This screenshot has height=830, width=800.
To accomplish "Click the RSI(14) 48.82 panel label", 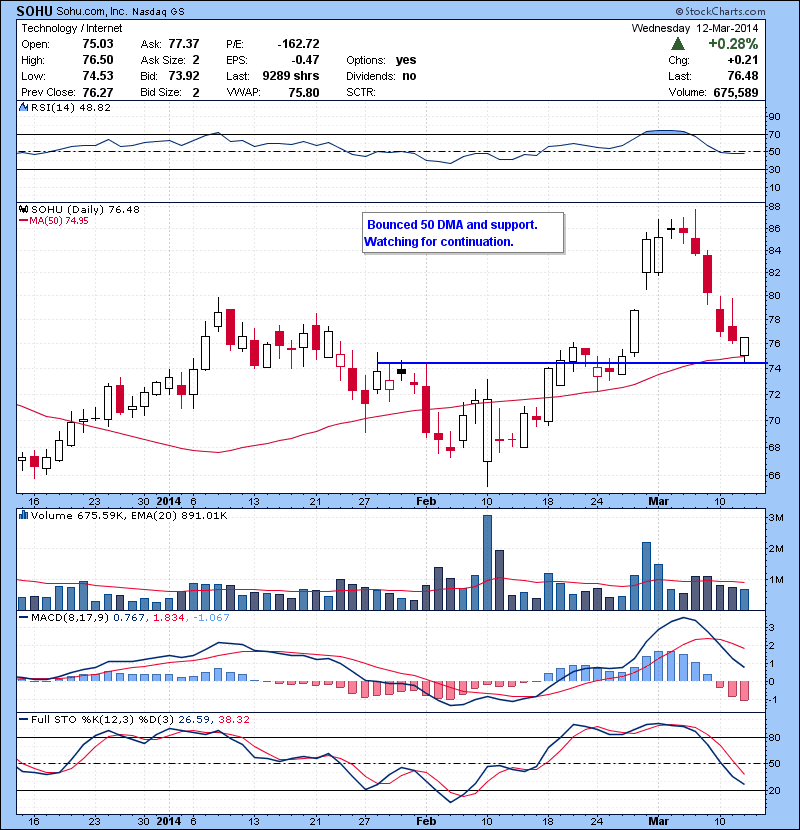I will coord(71,107).
